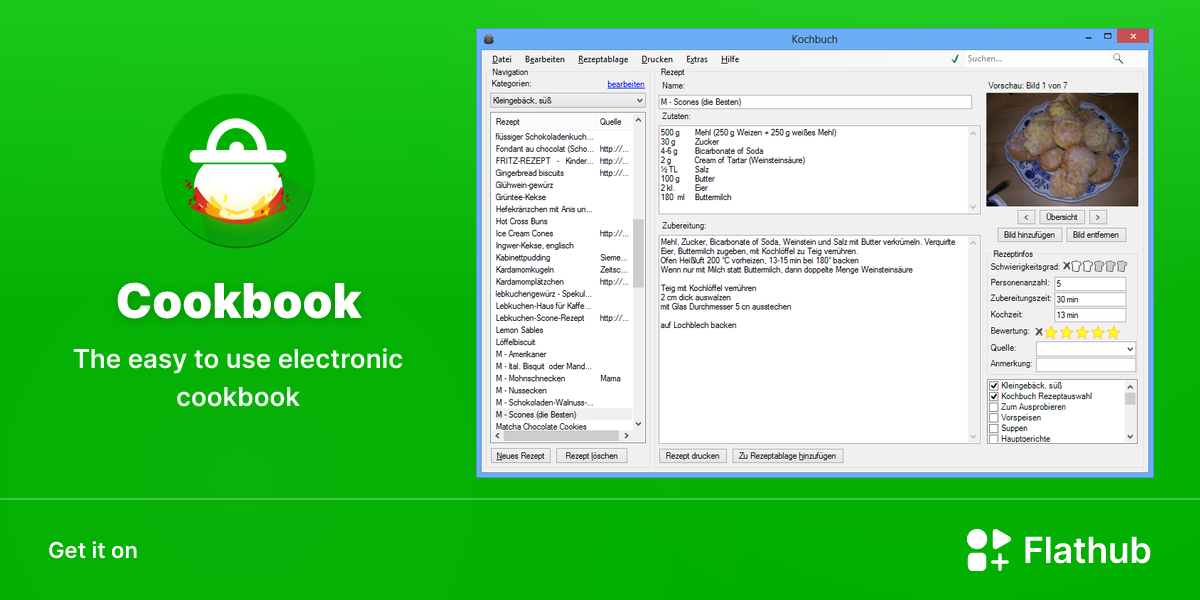Clear difficulty rating with X icon

[1066, 266]
